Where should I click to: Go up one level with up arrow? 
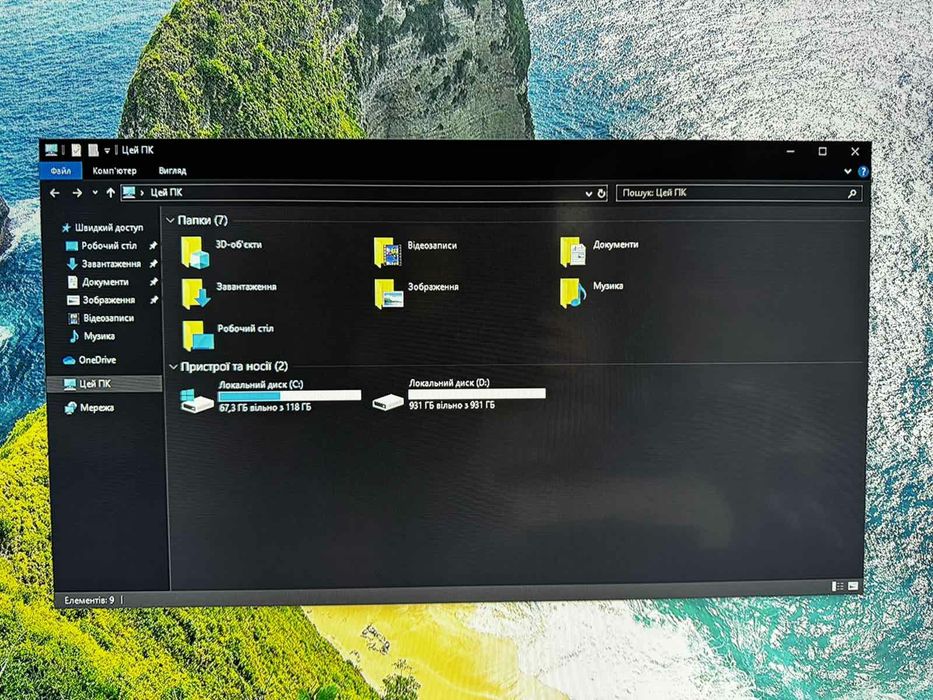pos(111,193)
